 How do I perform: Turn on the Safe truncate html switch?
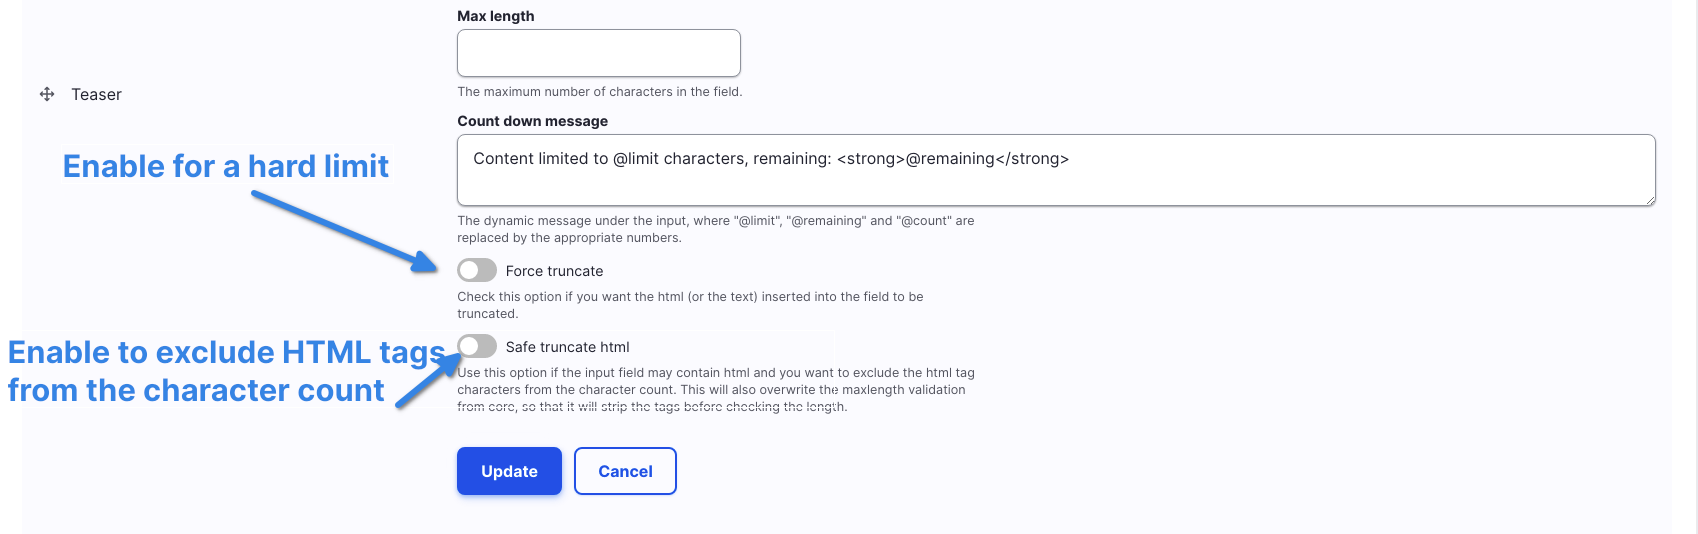pyautogui.click(x=477, y=346)
